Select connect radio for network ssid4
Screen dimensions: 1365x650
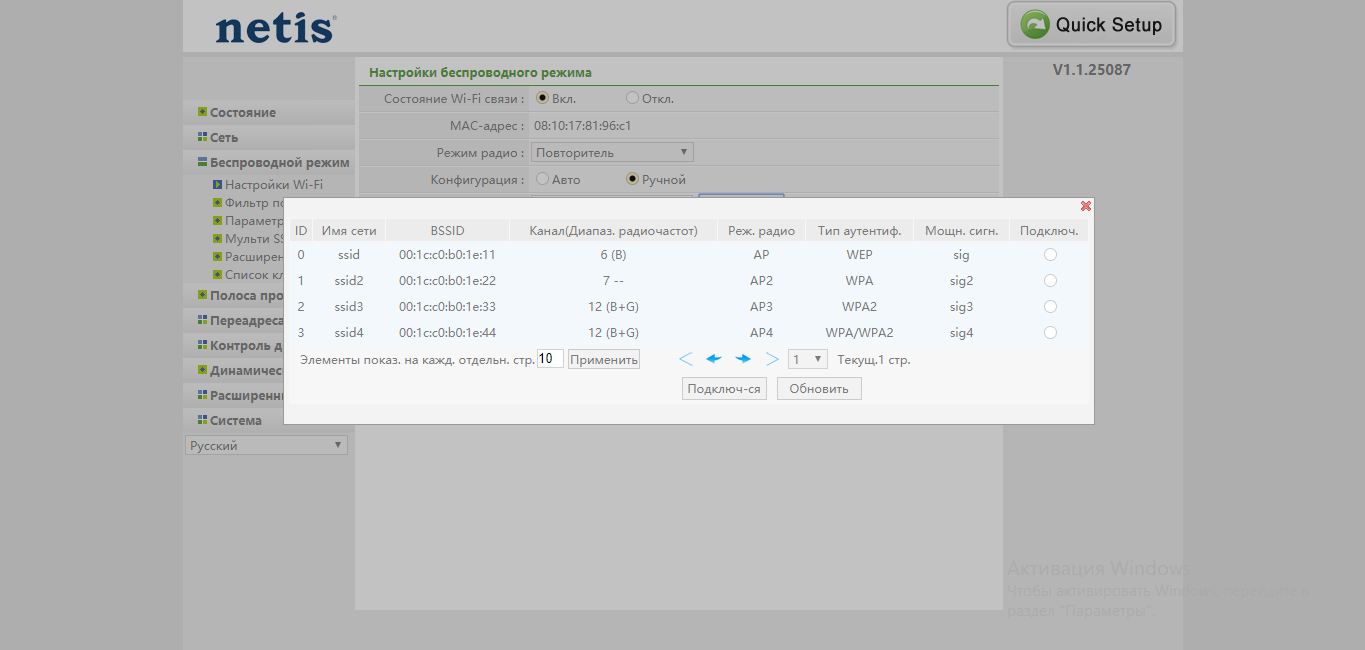coord(1050,333)
